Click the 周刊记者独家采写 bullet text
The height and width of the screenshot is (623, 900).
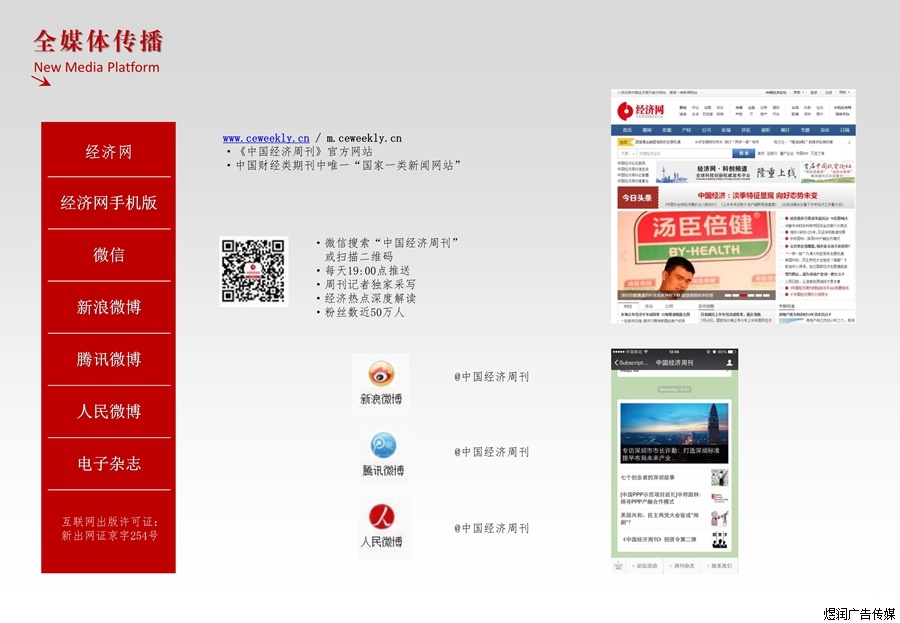click(370, 284)
